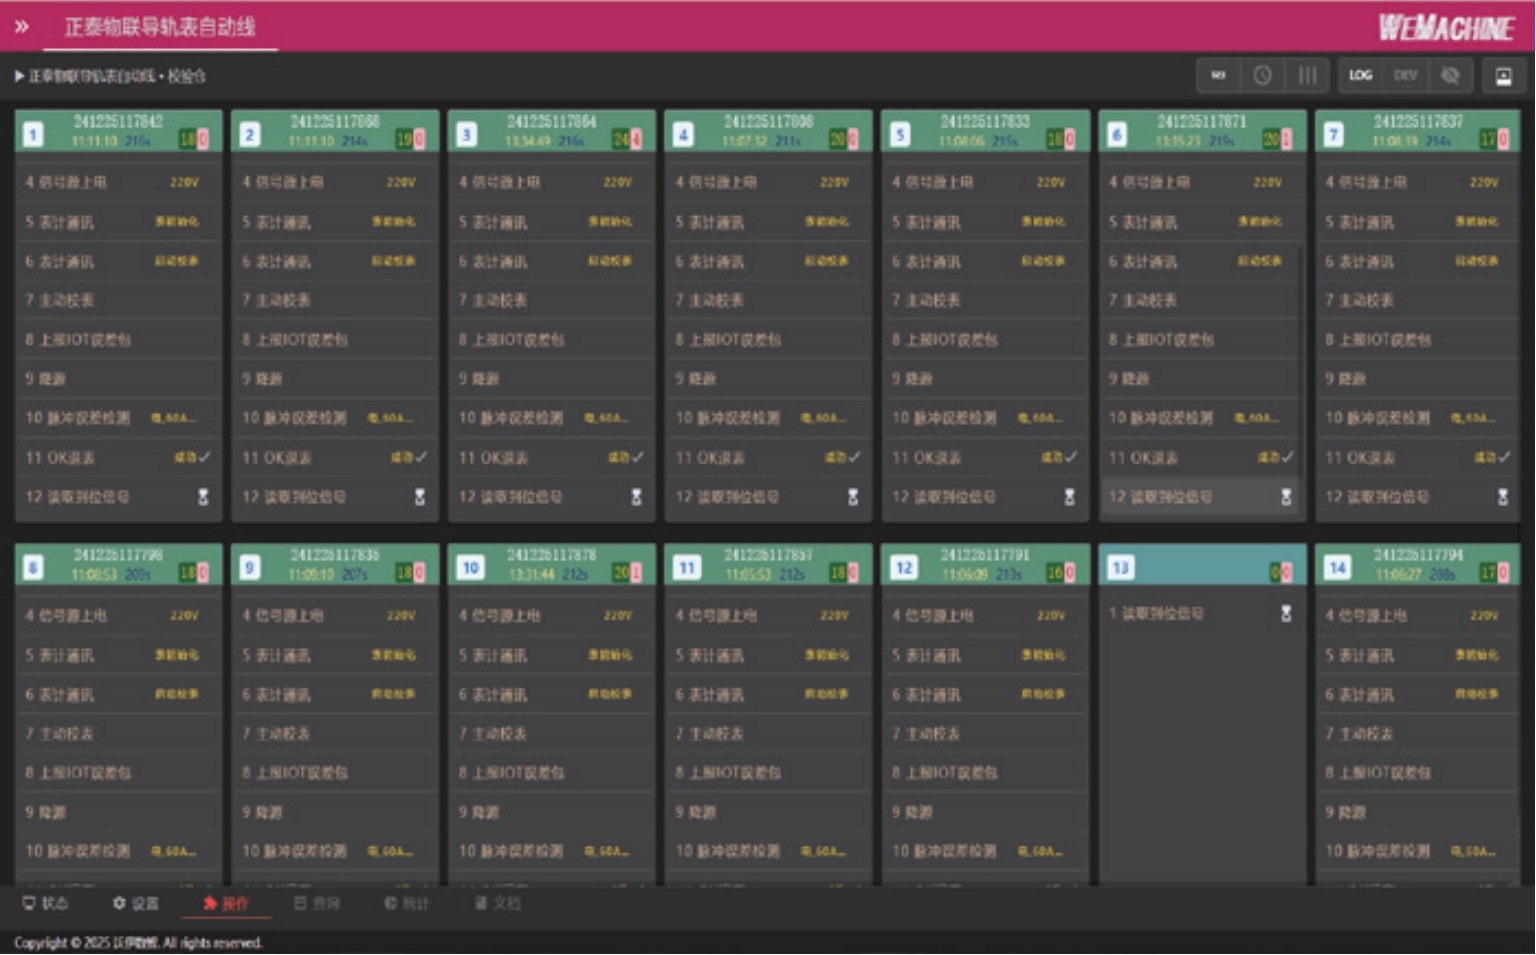Click the number 1 station badge

[33, 135]
